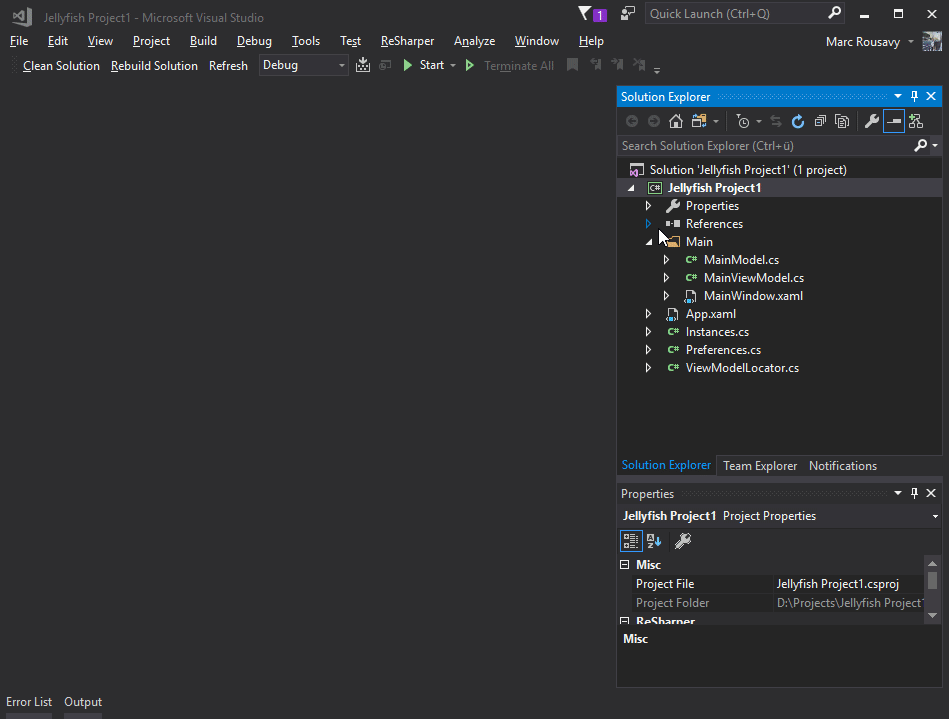This screenshot has height=719, width=949.
Task: Click the green Start play icon
Action: point(407,65)
